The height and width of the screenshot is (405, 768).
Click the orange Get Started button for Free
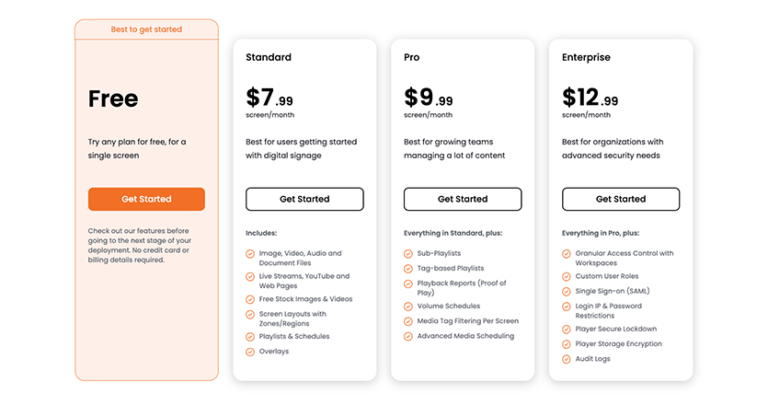tap(146, 199)
